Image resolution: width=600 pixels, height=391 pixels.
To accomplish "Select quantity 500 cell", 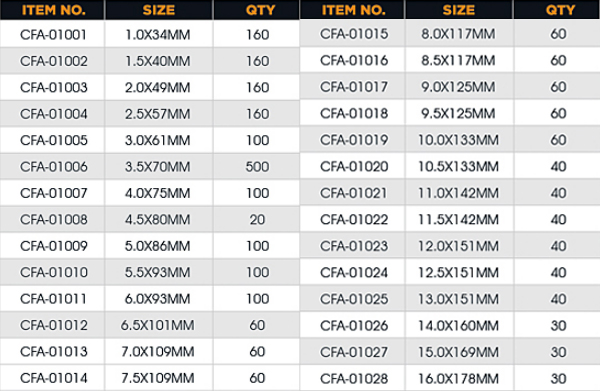I will point(258,167).
